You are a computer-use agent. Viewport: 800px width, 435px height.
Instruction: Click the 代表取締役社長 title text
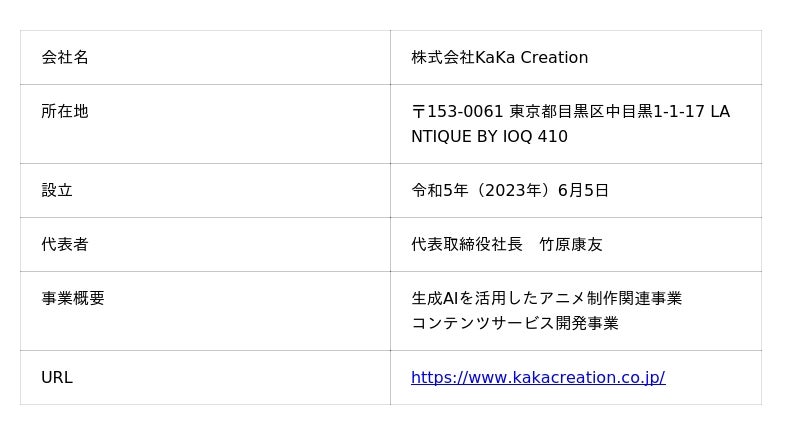[467, 244]
